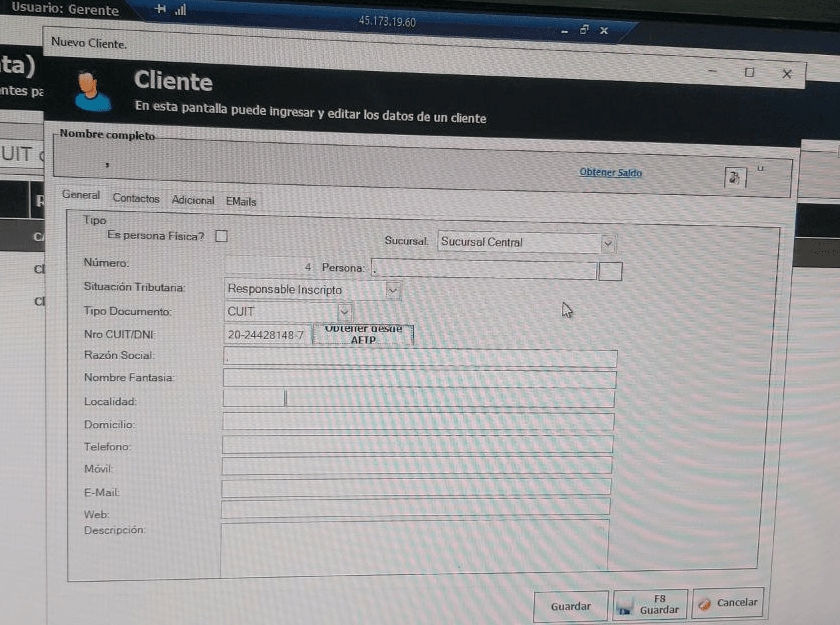840x625 pixels.
Task: Click the pin icon in remote desktop bar
Action: (161, 10)
